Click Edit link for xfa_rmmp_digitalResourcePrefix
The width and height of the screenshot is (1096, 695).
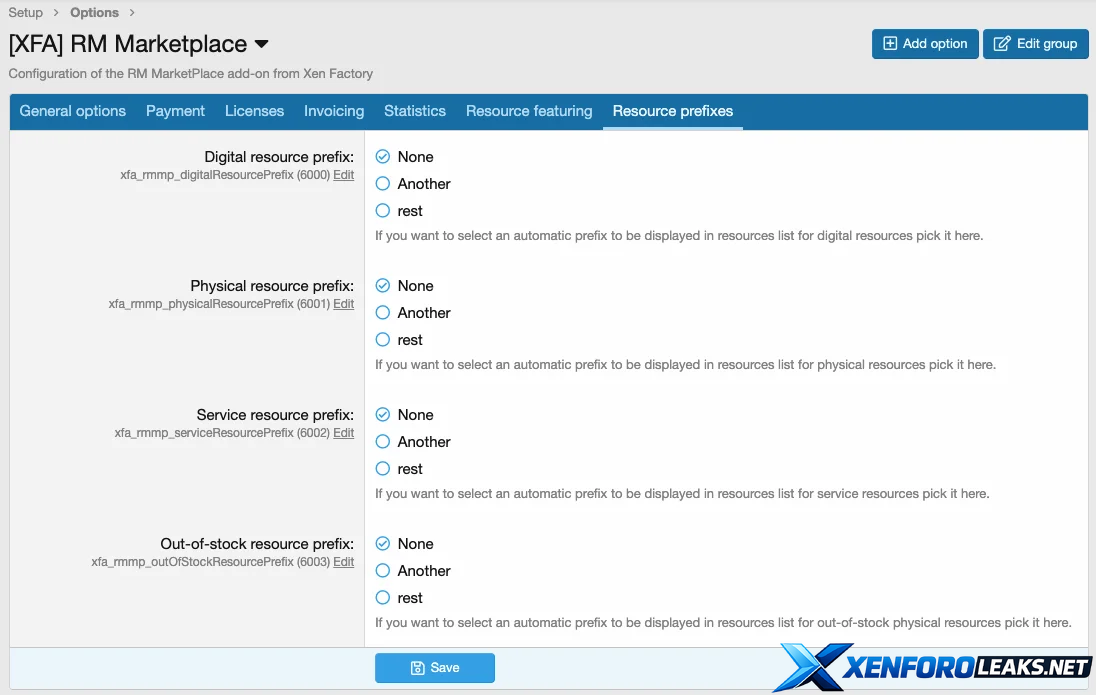[x=344, y=175]
